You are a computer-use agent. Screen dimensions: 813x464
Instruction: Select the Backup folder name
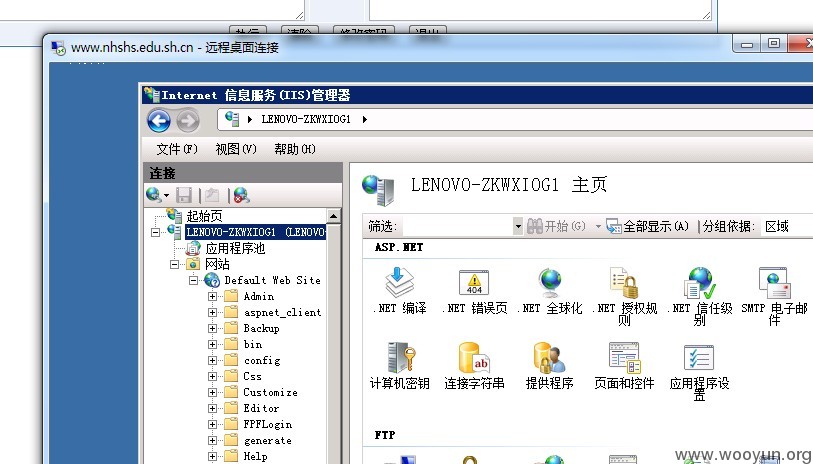point(261,329)
